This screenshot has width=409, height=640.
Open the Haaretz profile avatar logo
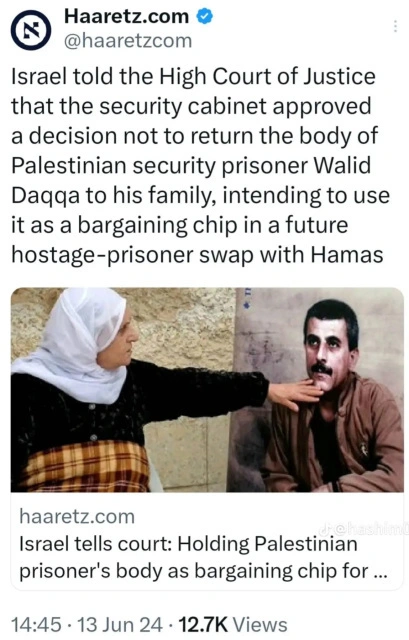point(31,30)
